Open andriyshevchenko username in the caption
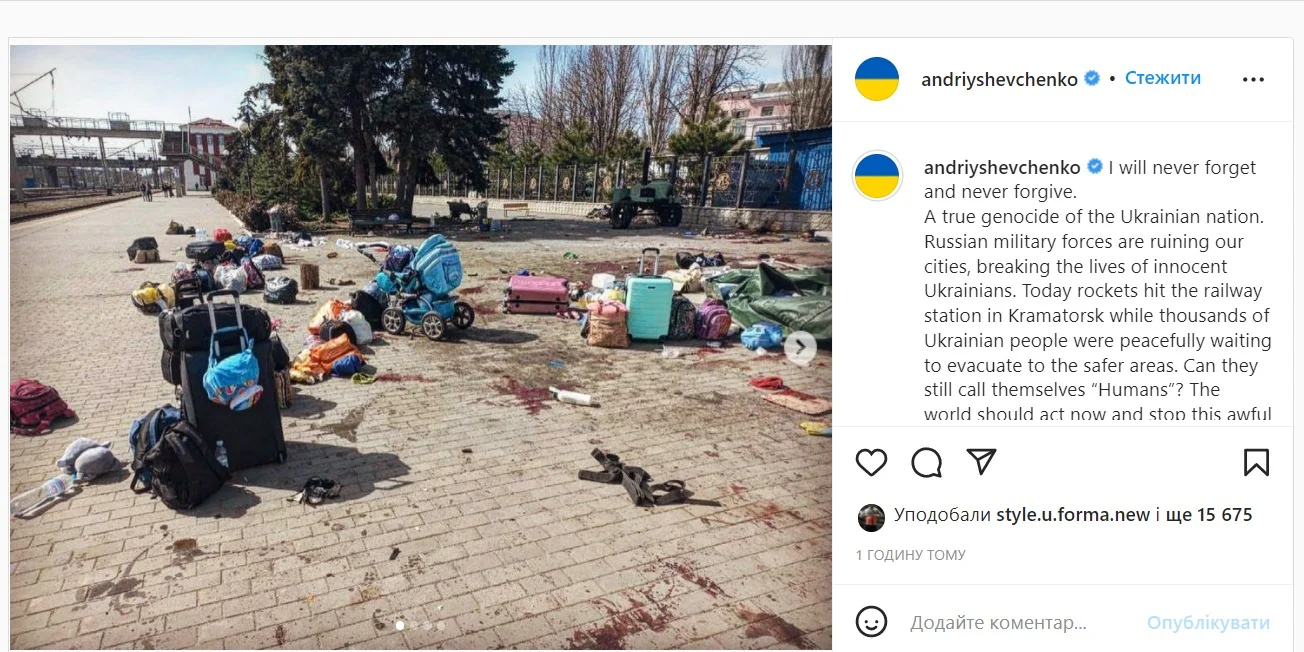 pos(1002,167)
